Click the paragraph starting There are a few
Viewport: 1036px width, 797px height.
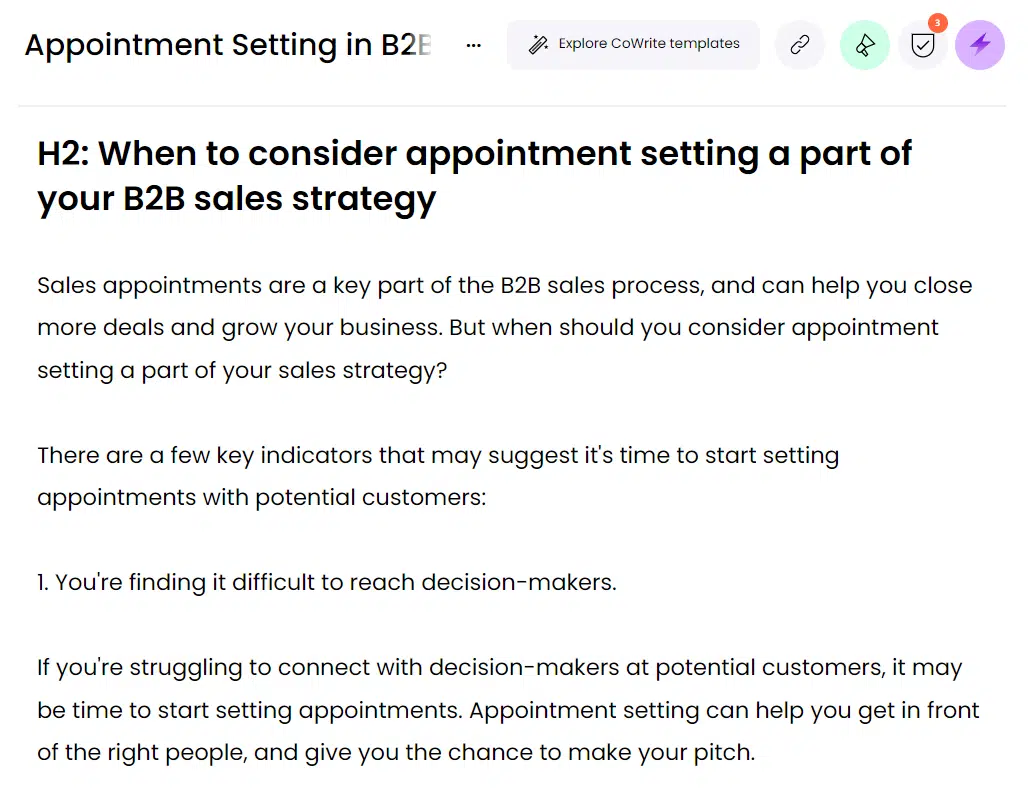pos(438,476)
